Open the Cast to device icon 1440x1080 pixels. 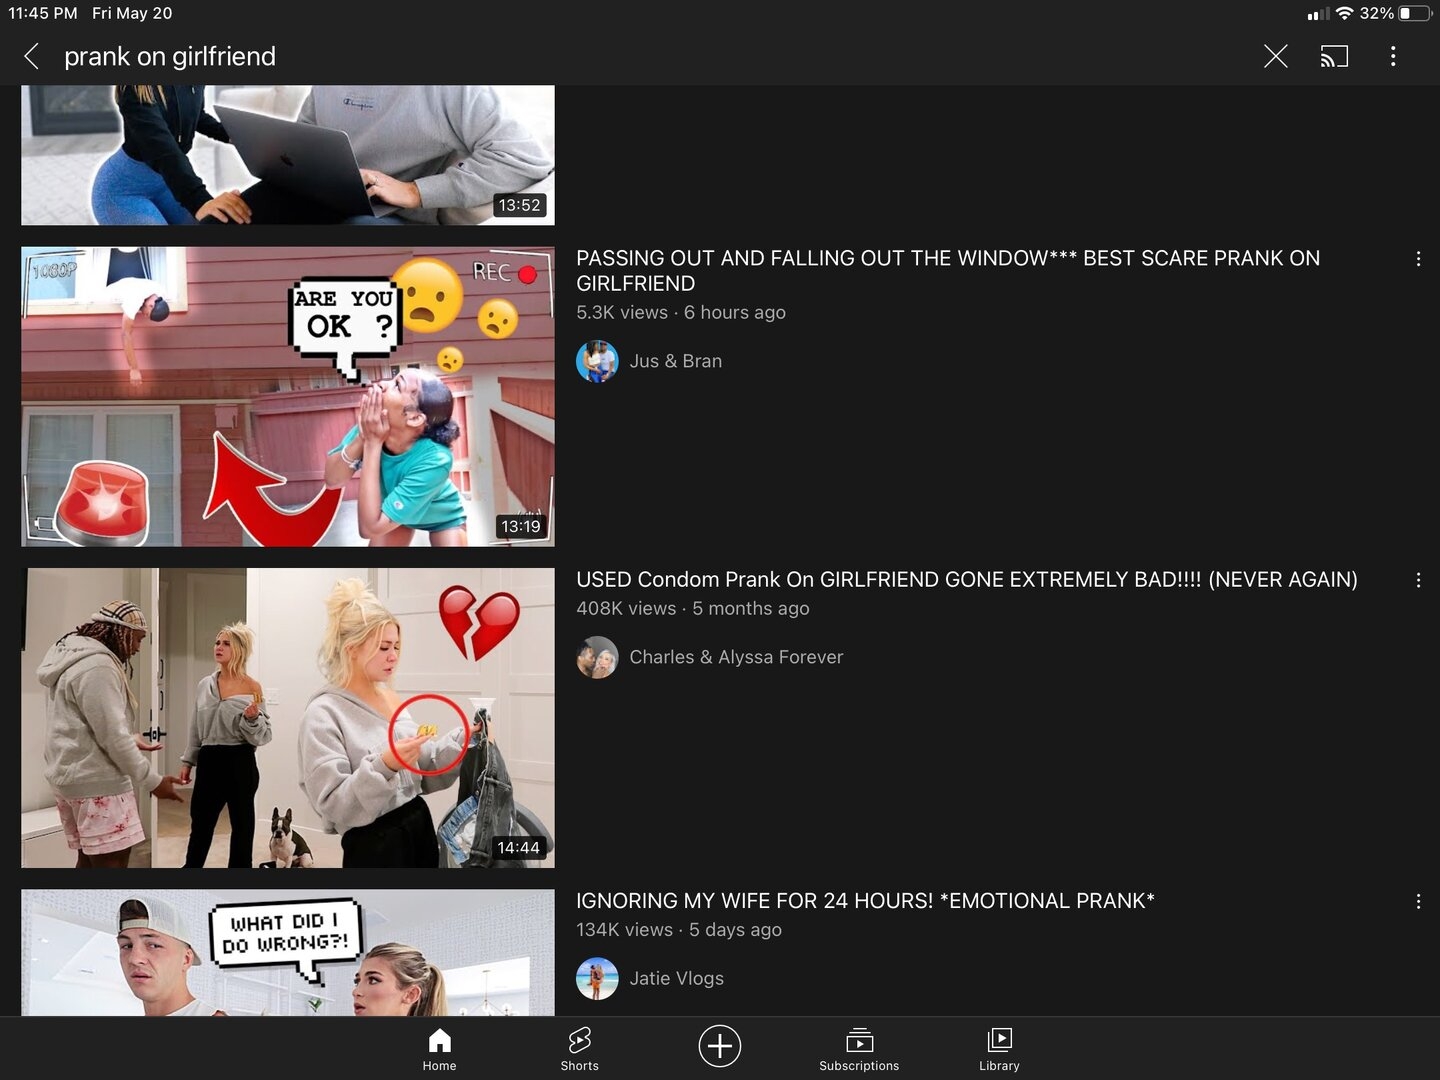tap(1334, 56)
